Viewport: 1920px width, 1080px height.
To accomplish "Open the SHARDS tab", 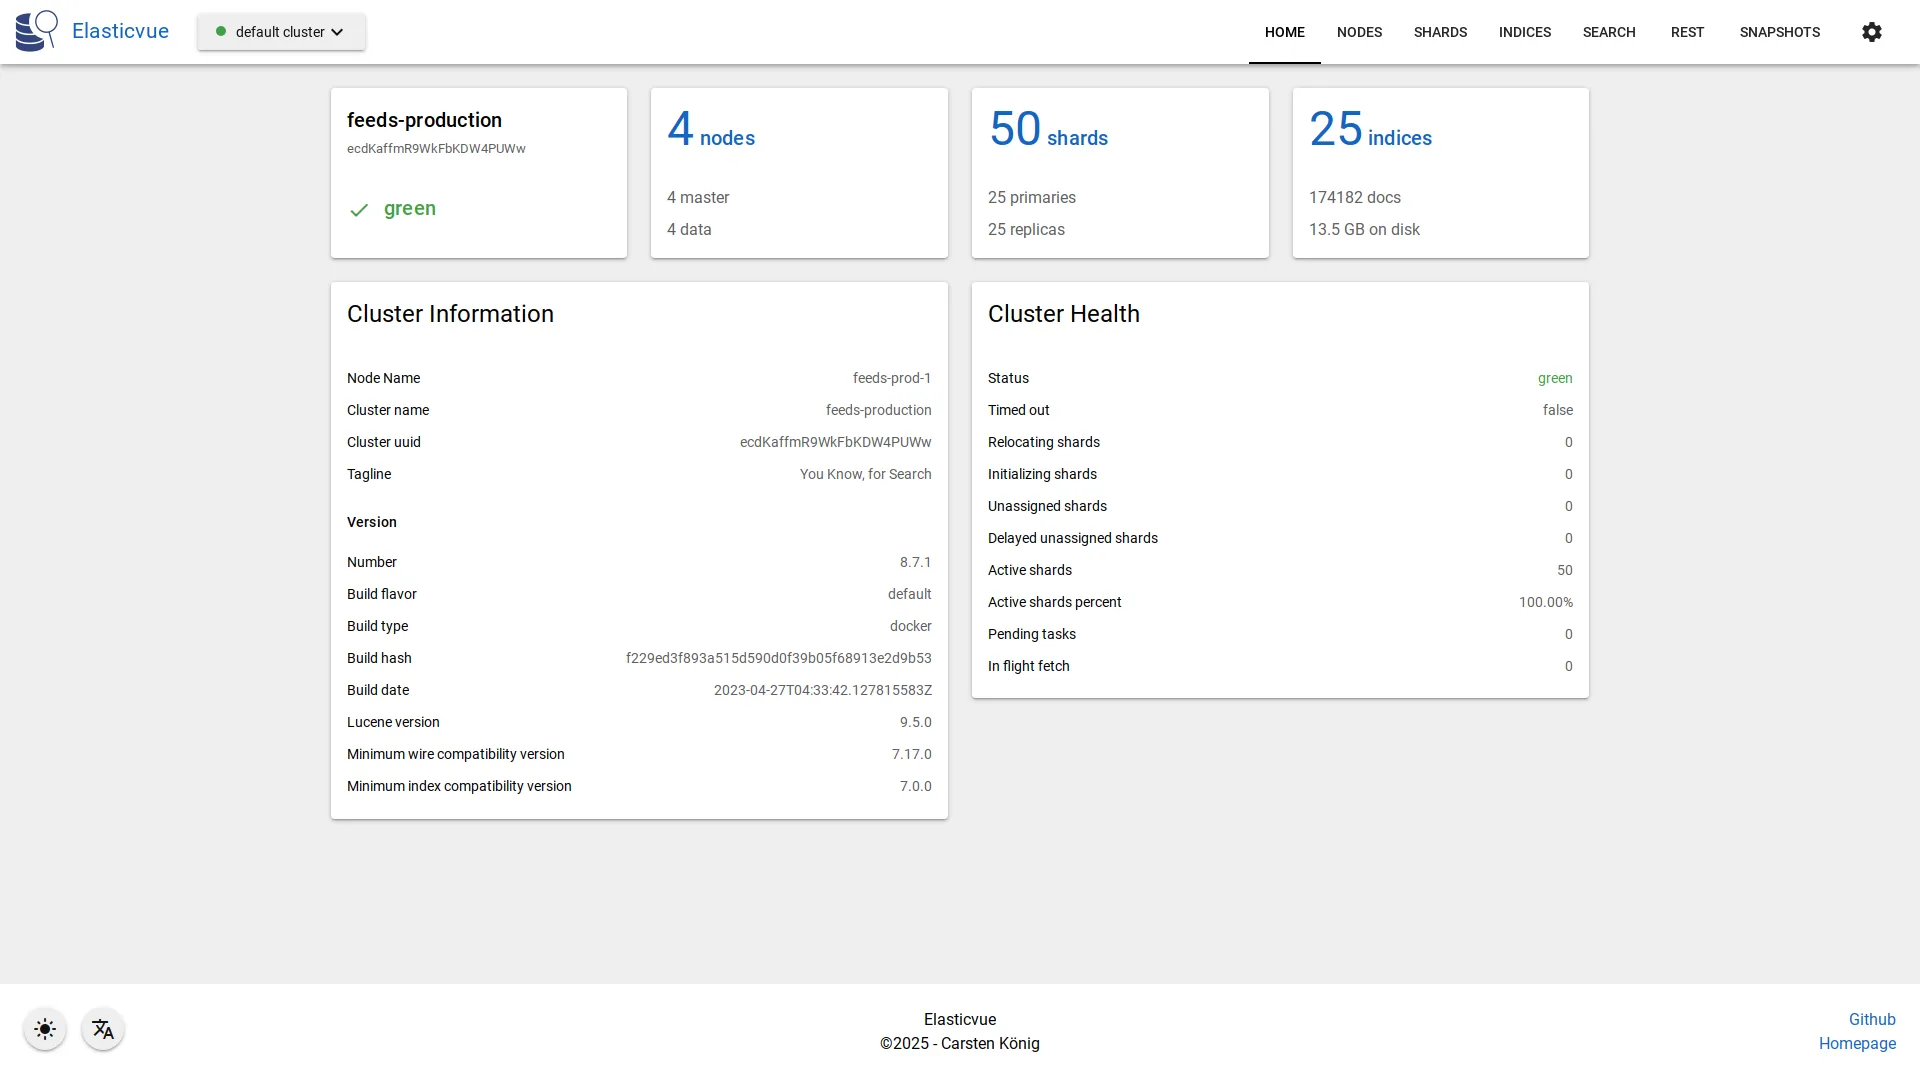I will [1440, 32].
